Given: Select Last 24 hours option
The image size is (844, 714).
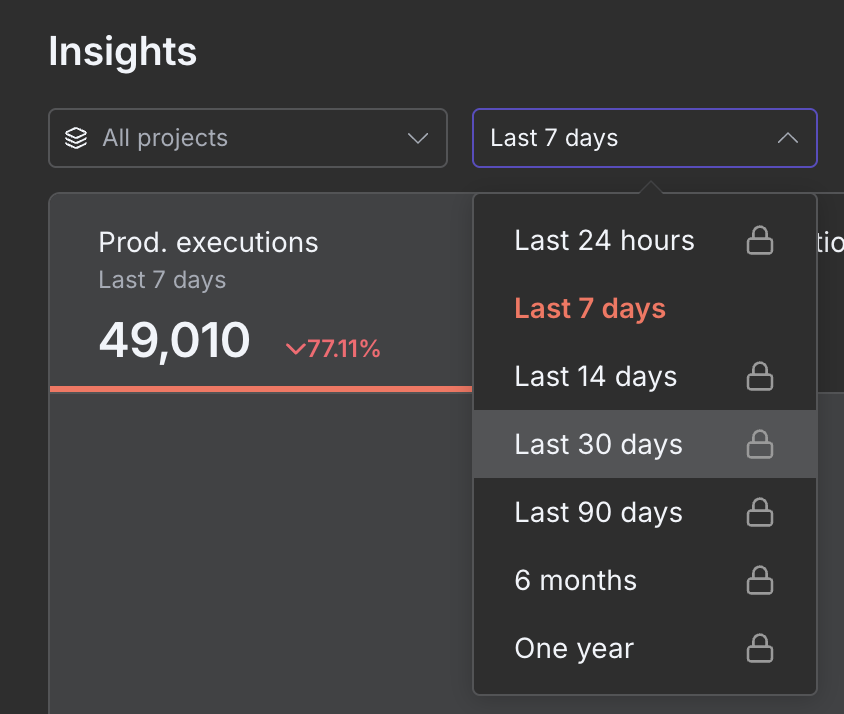Looking at the screenshot, I should 604,240.
